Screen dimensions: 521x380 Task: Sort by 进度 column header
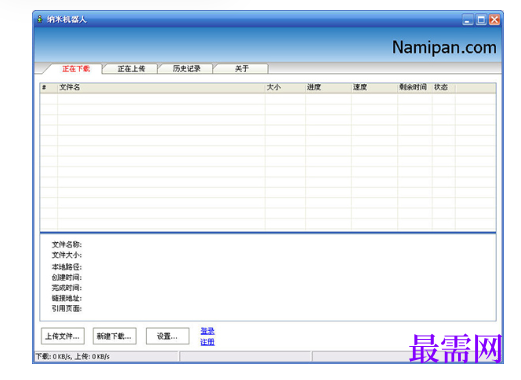pos(328,87)
